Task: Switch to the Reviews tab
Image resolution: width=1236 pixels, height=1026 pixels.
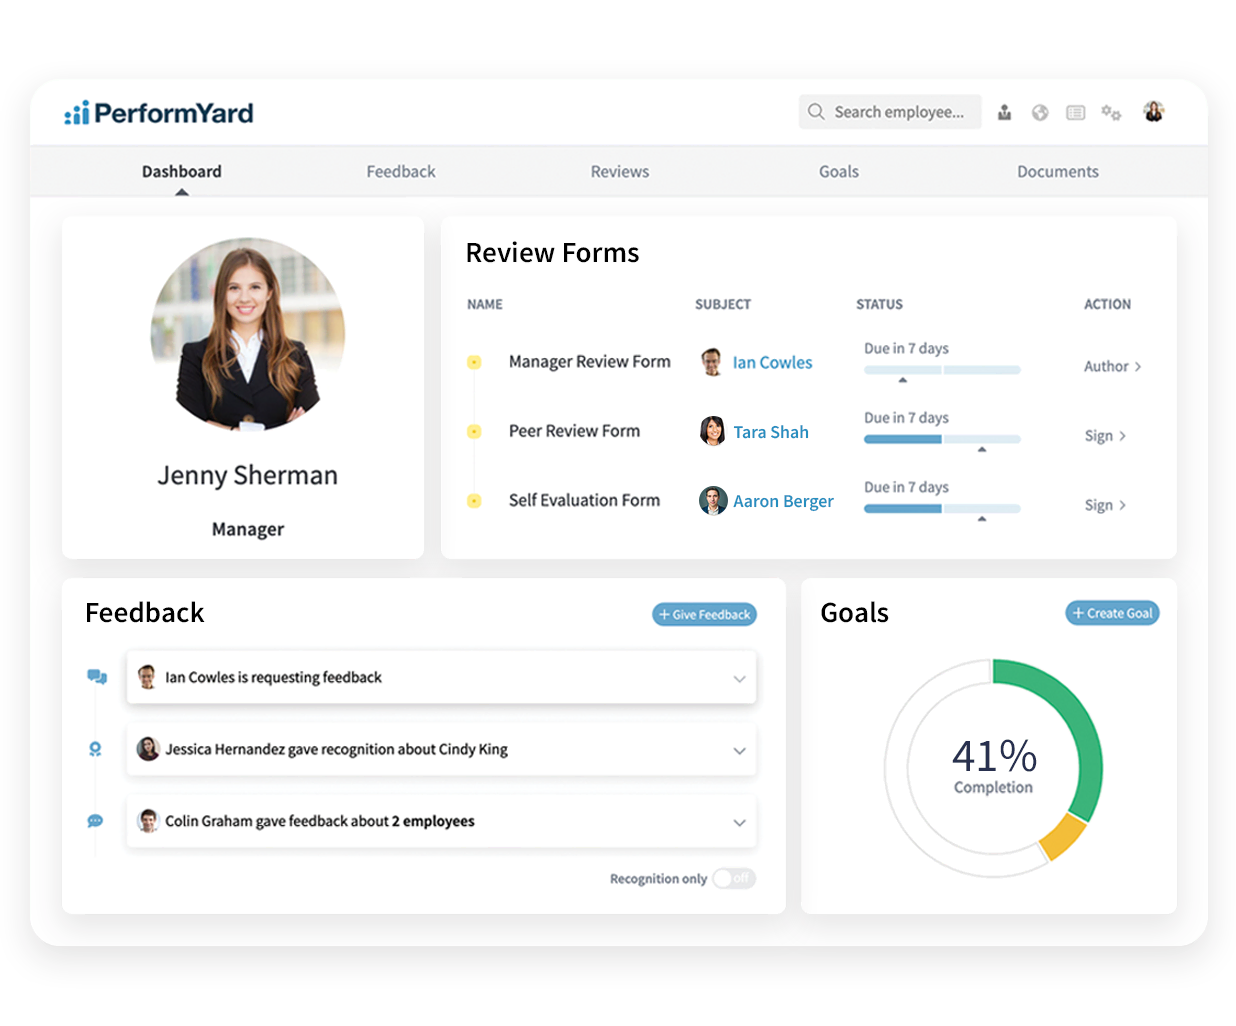Action: 620,171
